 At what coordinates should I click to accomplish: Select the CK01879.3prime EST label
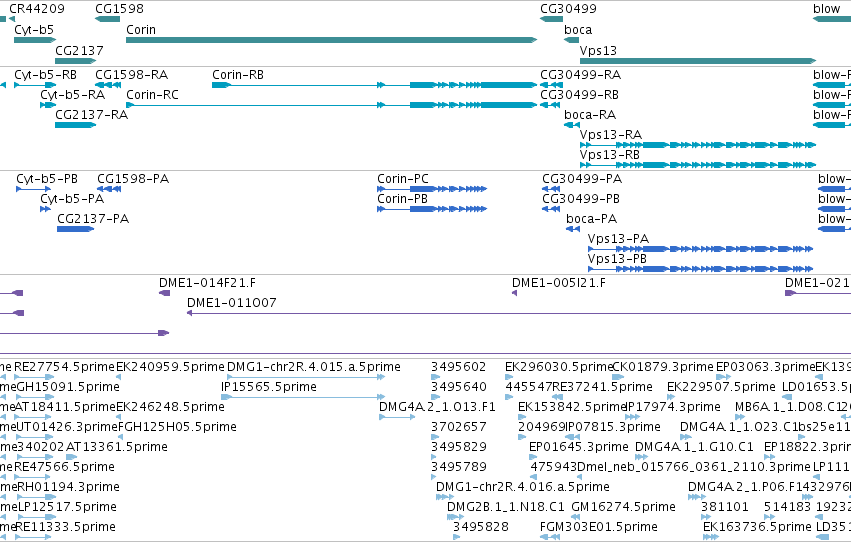coord(663,367)
